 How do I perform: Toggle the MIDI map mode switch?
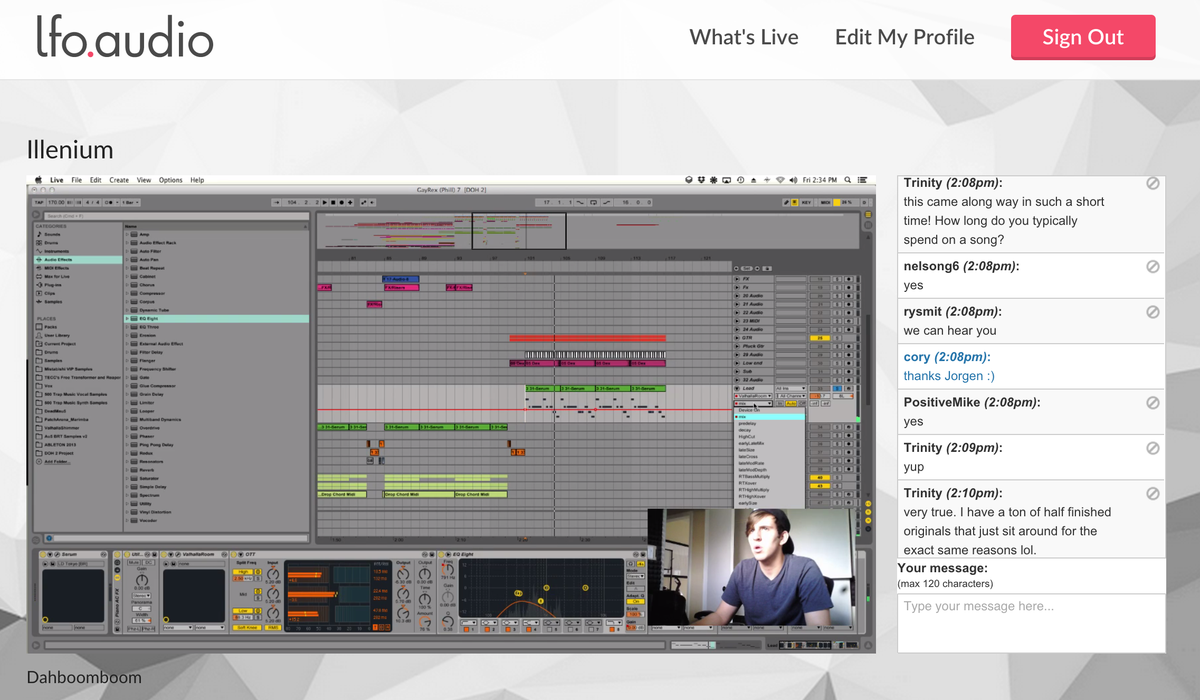825,202
